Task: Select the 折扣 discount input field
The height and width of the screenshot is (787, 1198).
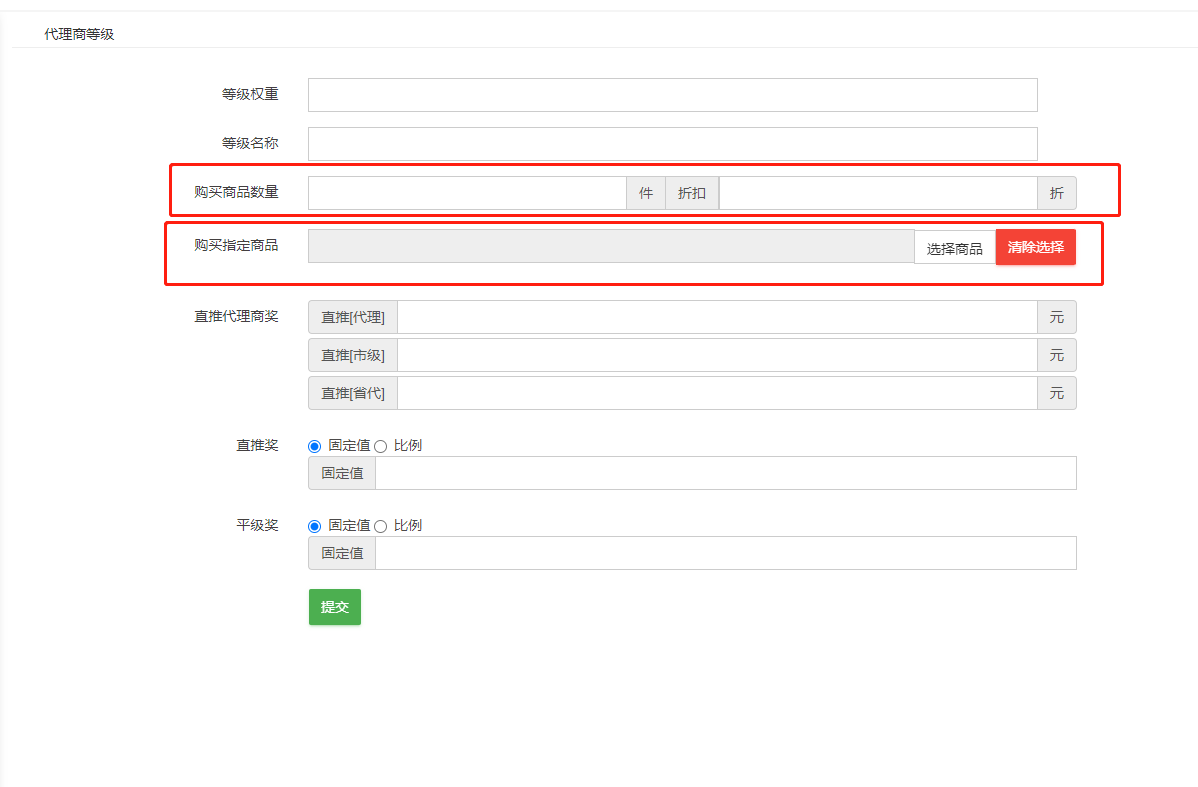Action: click(877, 193)
